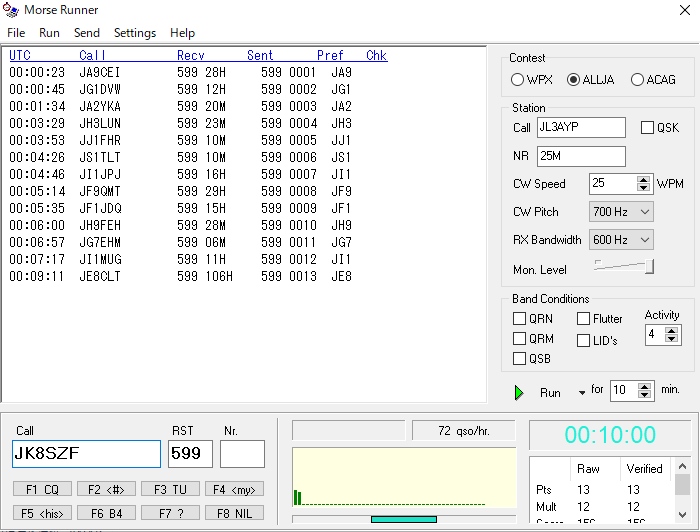The height and width of the screenshot is (532, 700).
Task: Open the Run button dropdown arrow
Action: [582, 393]
